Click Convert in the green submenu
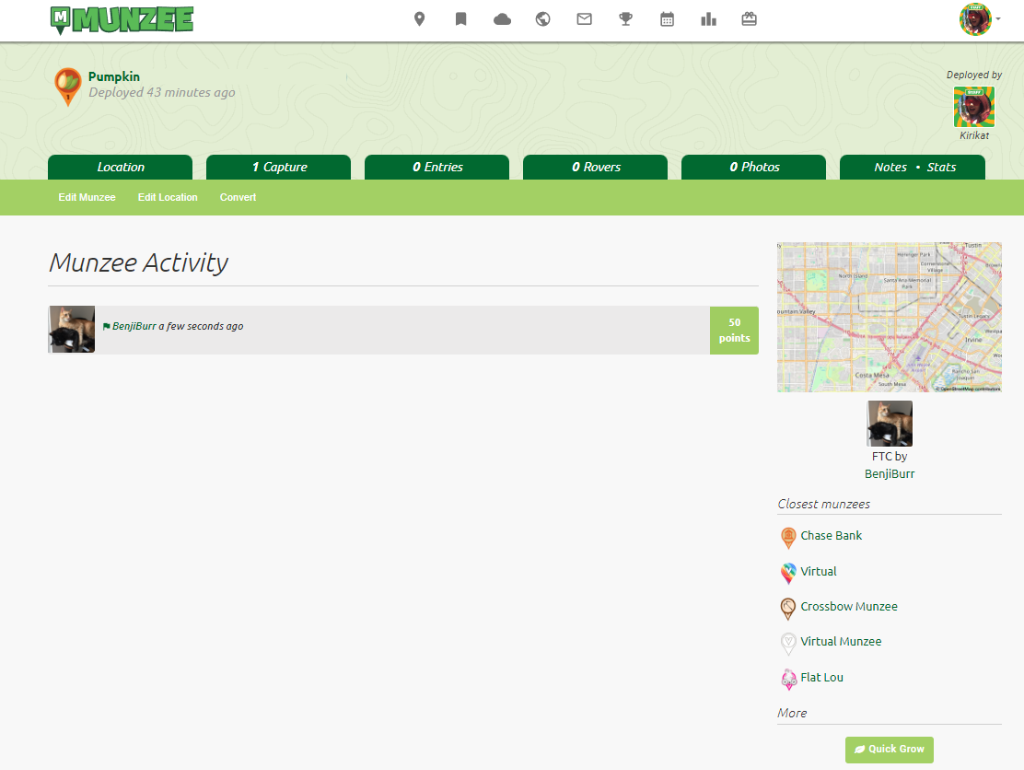The height and width of the screenshot is (770, 1024). coord(238,198)
